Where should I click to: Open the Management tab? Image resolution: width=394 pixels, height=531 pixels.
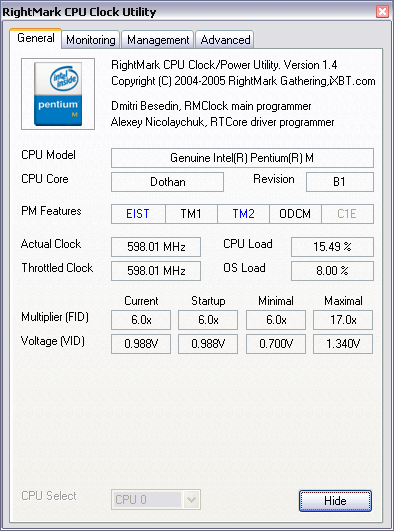[x=158, y=40]
